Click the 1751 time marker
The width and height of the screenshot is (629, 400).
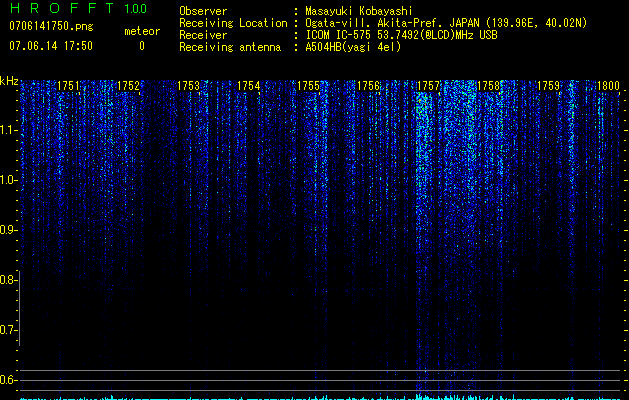tap(68, 86)
